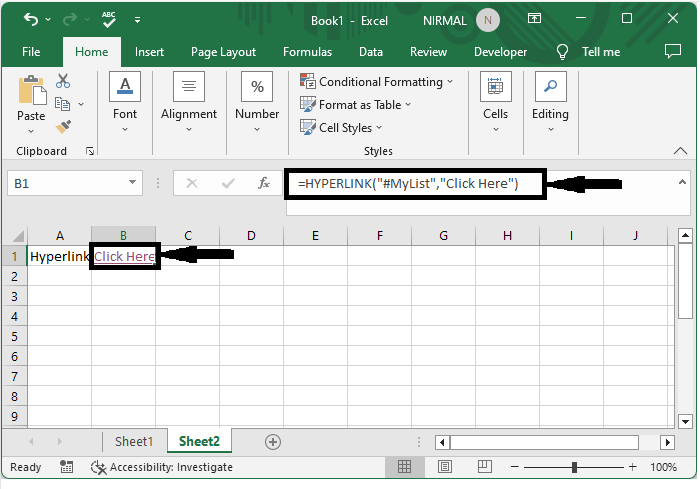
Task: Run the ABC spelling check icon
Action: click(108, 19)
